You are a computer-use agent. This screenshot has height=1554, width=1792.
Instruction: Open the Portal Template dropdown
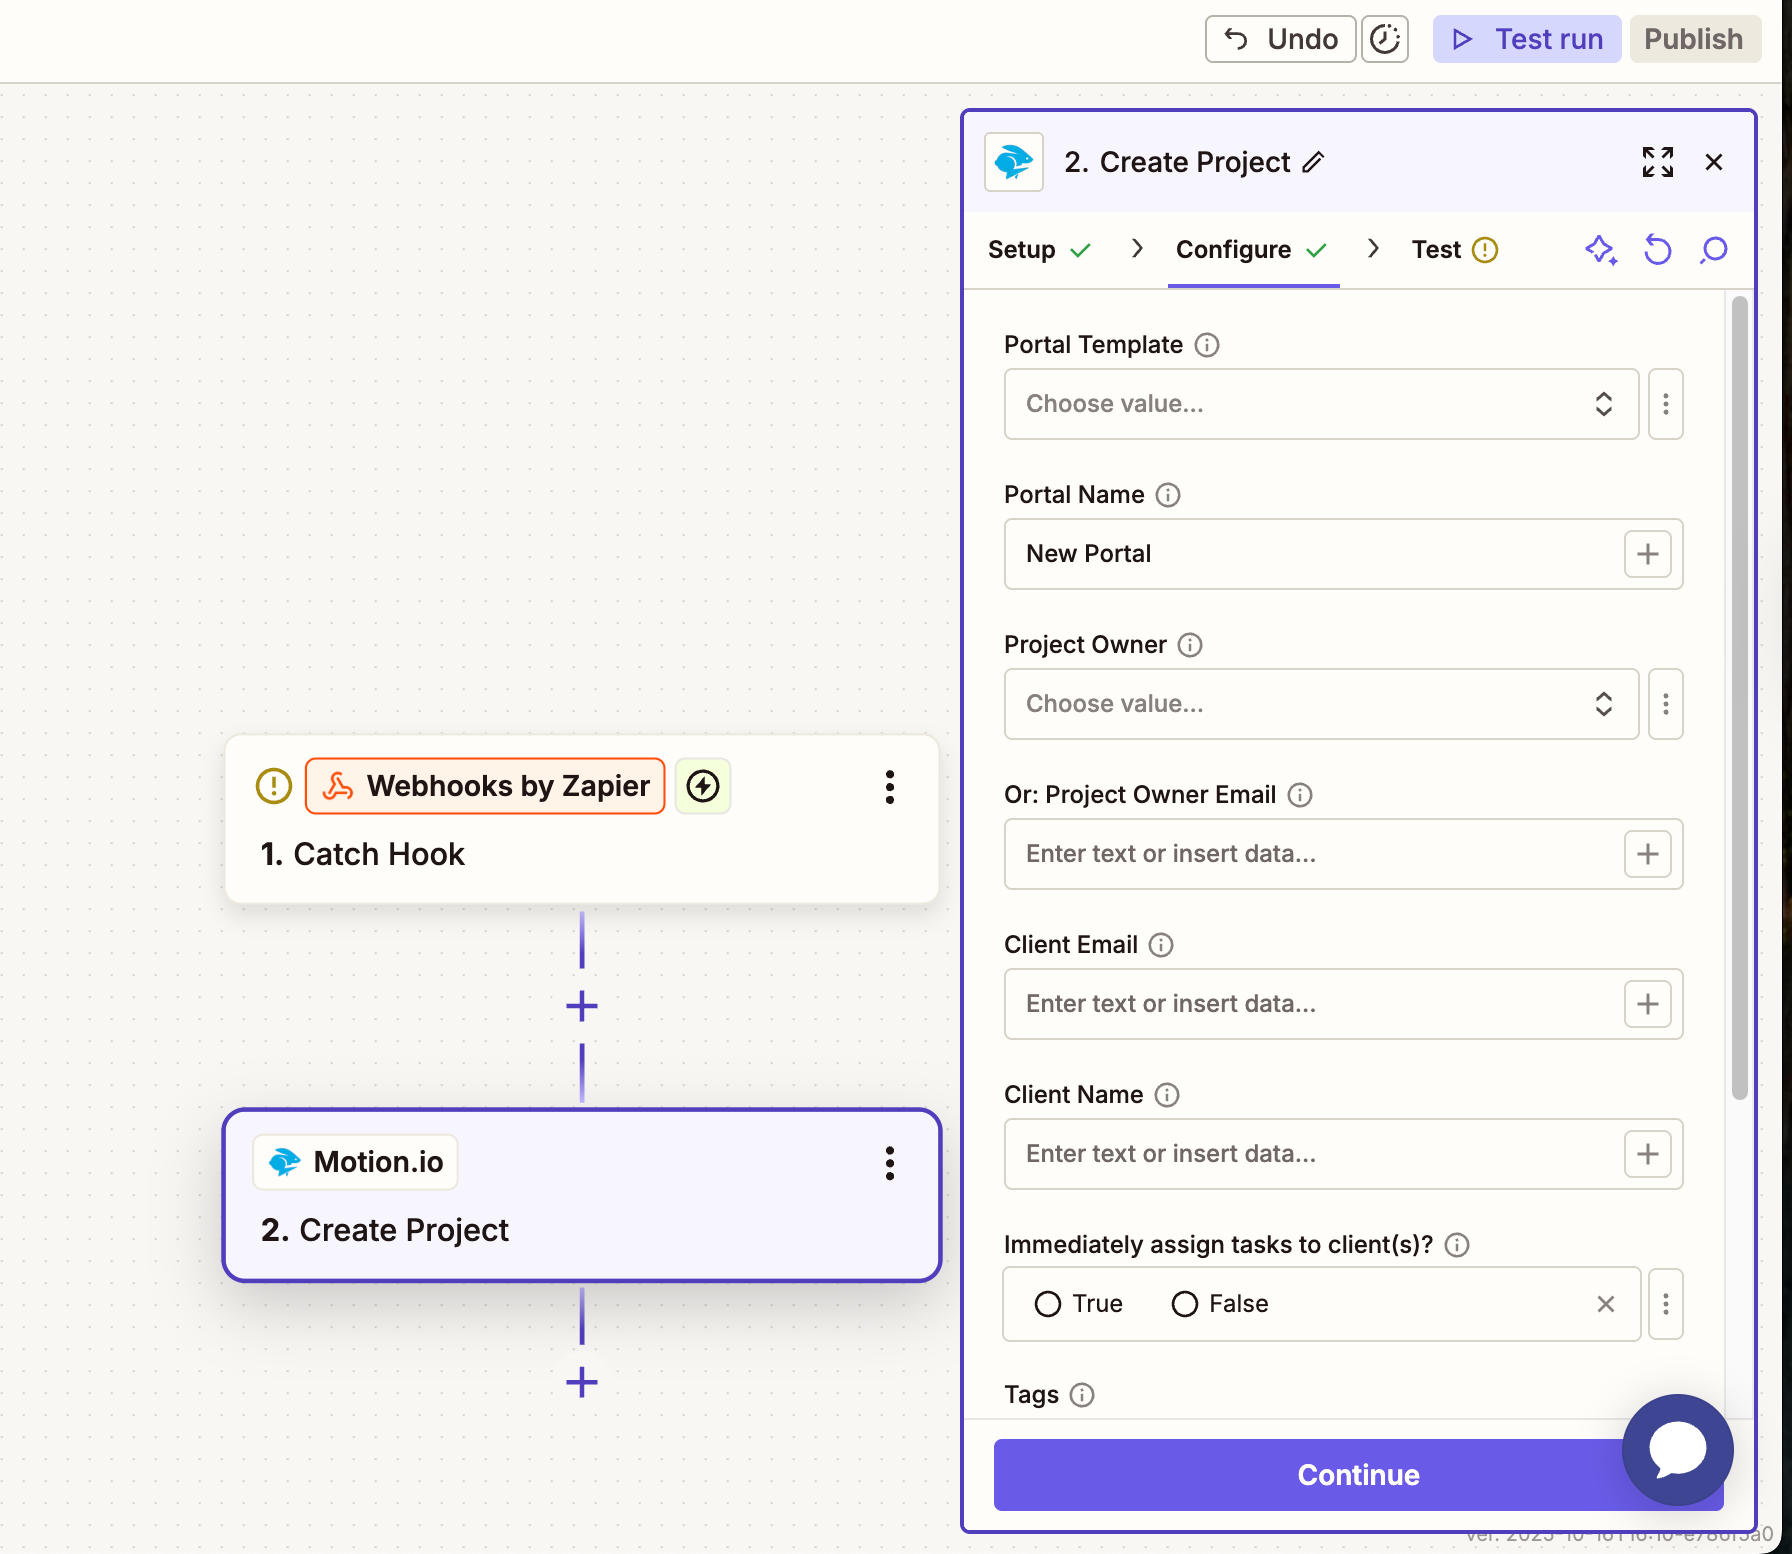(x=1322, y=404)
